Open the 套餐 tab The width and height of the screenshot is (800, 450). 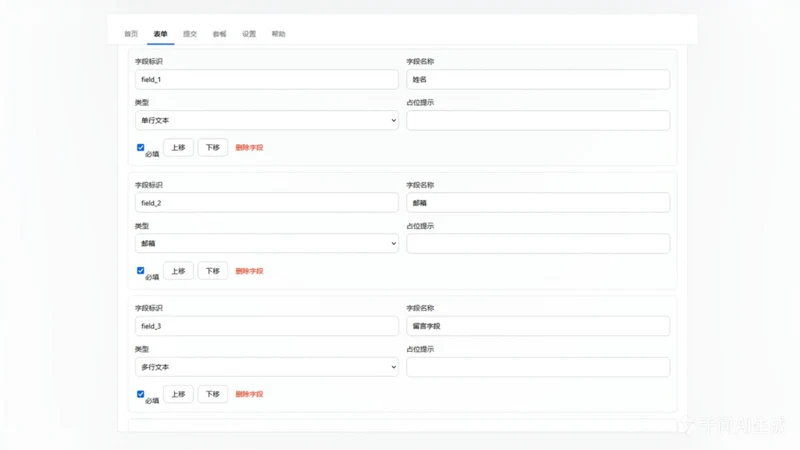219,34
